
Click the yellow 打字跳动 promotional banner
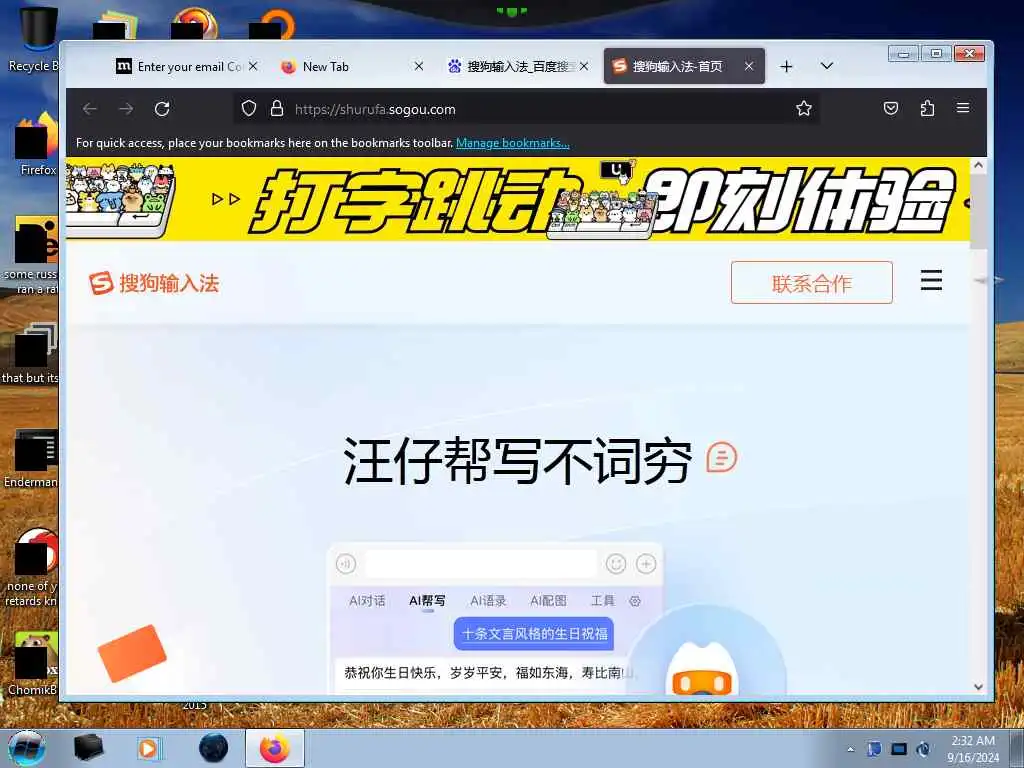517,199
